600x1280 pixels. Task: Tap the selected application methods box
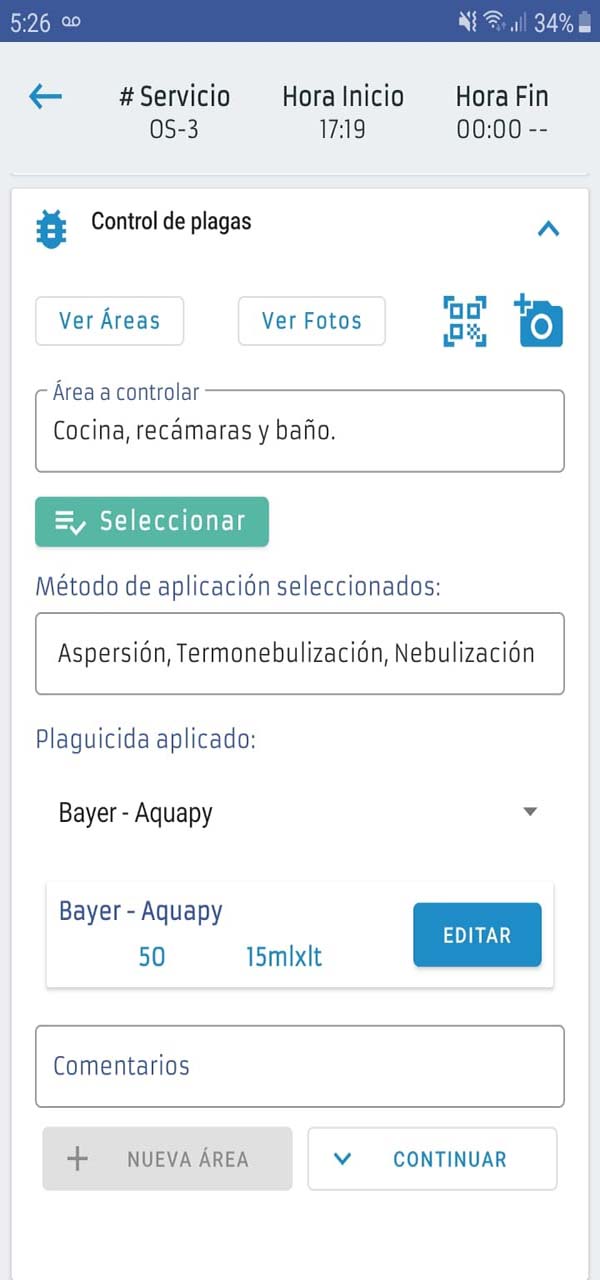click(x=299, y=654)
